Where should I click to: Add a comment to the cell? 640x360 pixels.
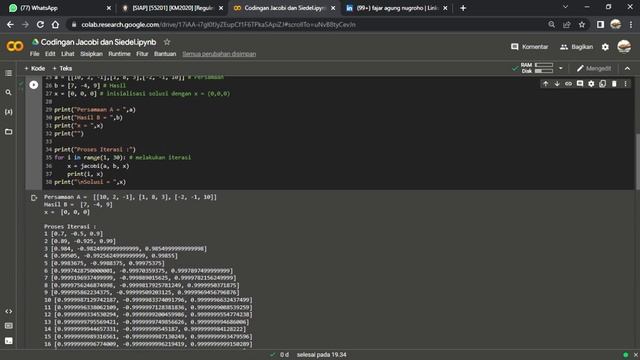pos(580,84)
